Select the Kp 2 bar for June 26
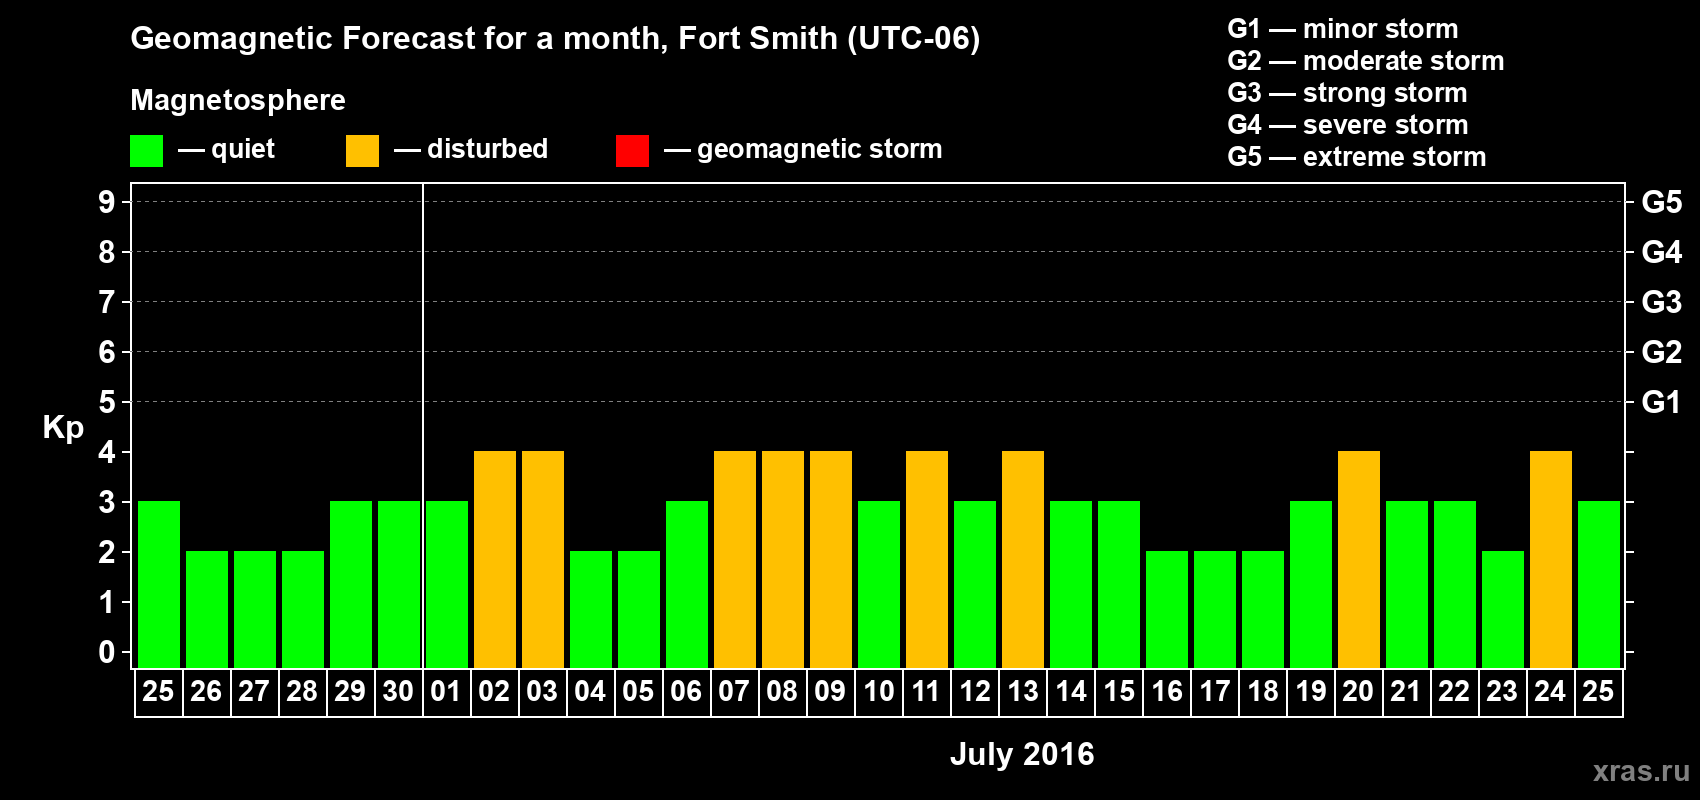This screenshot has height=800, width=1700. [207, 609]
